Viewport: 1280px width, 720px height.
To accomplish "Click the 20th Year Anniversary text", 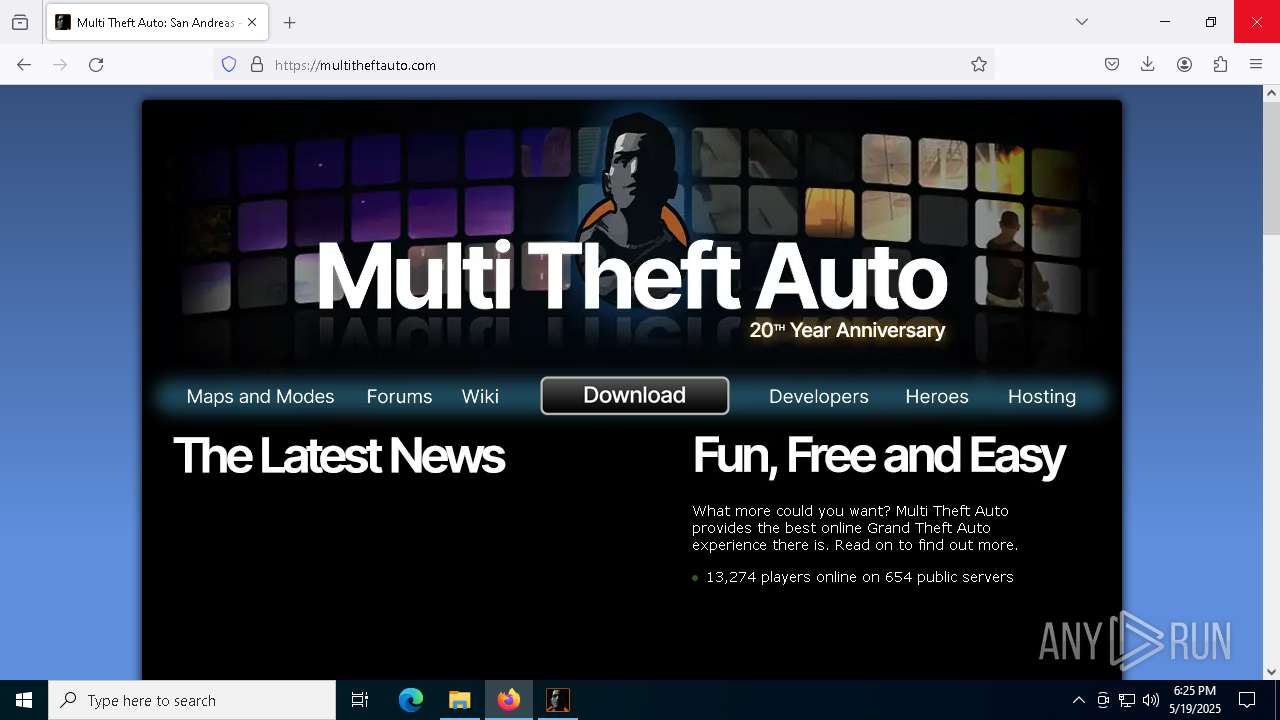I will [847, 330].
